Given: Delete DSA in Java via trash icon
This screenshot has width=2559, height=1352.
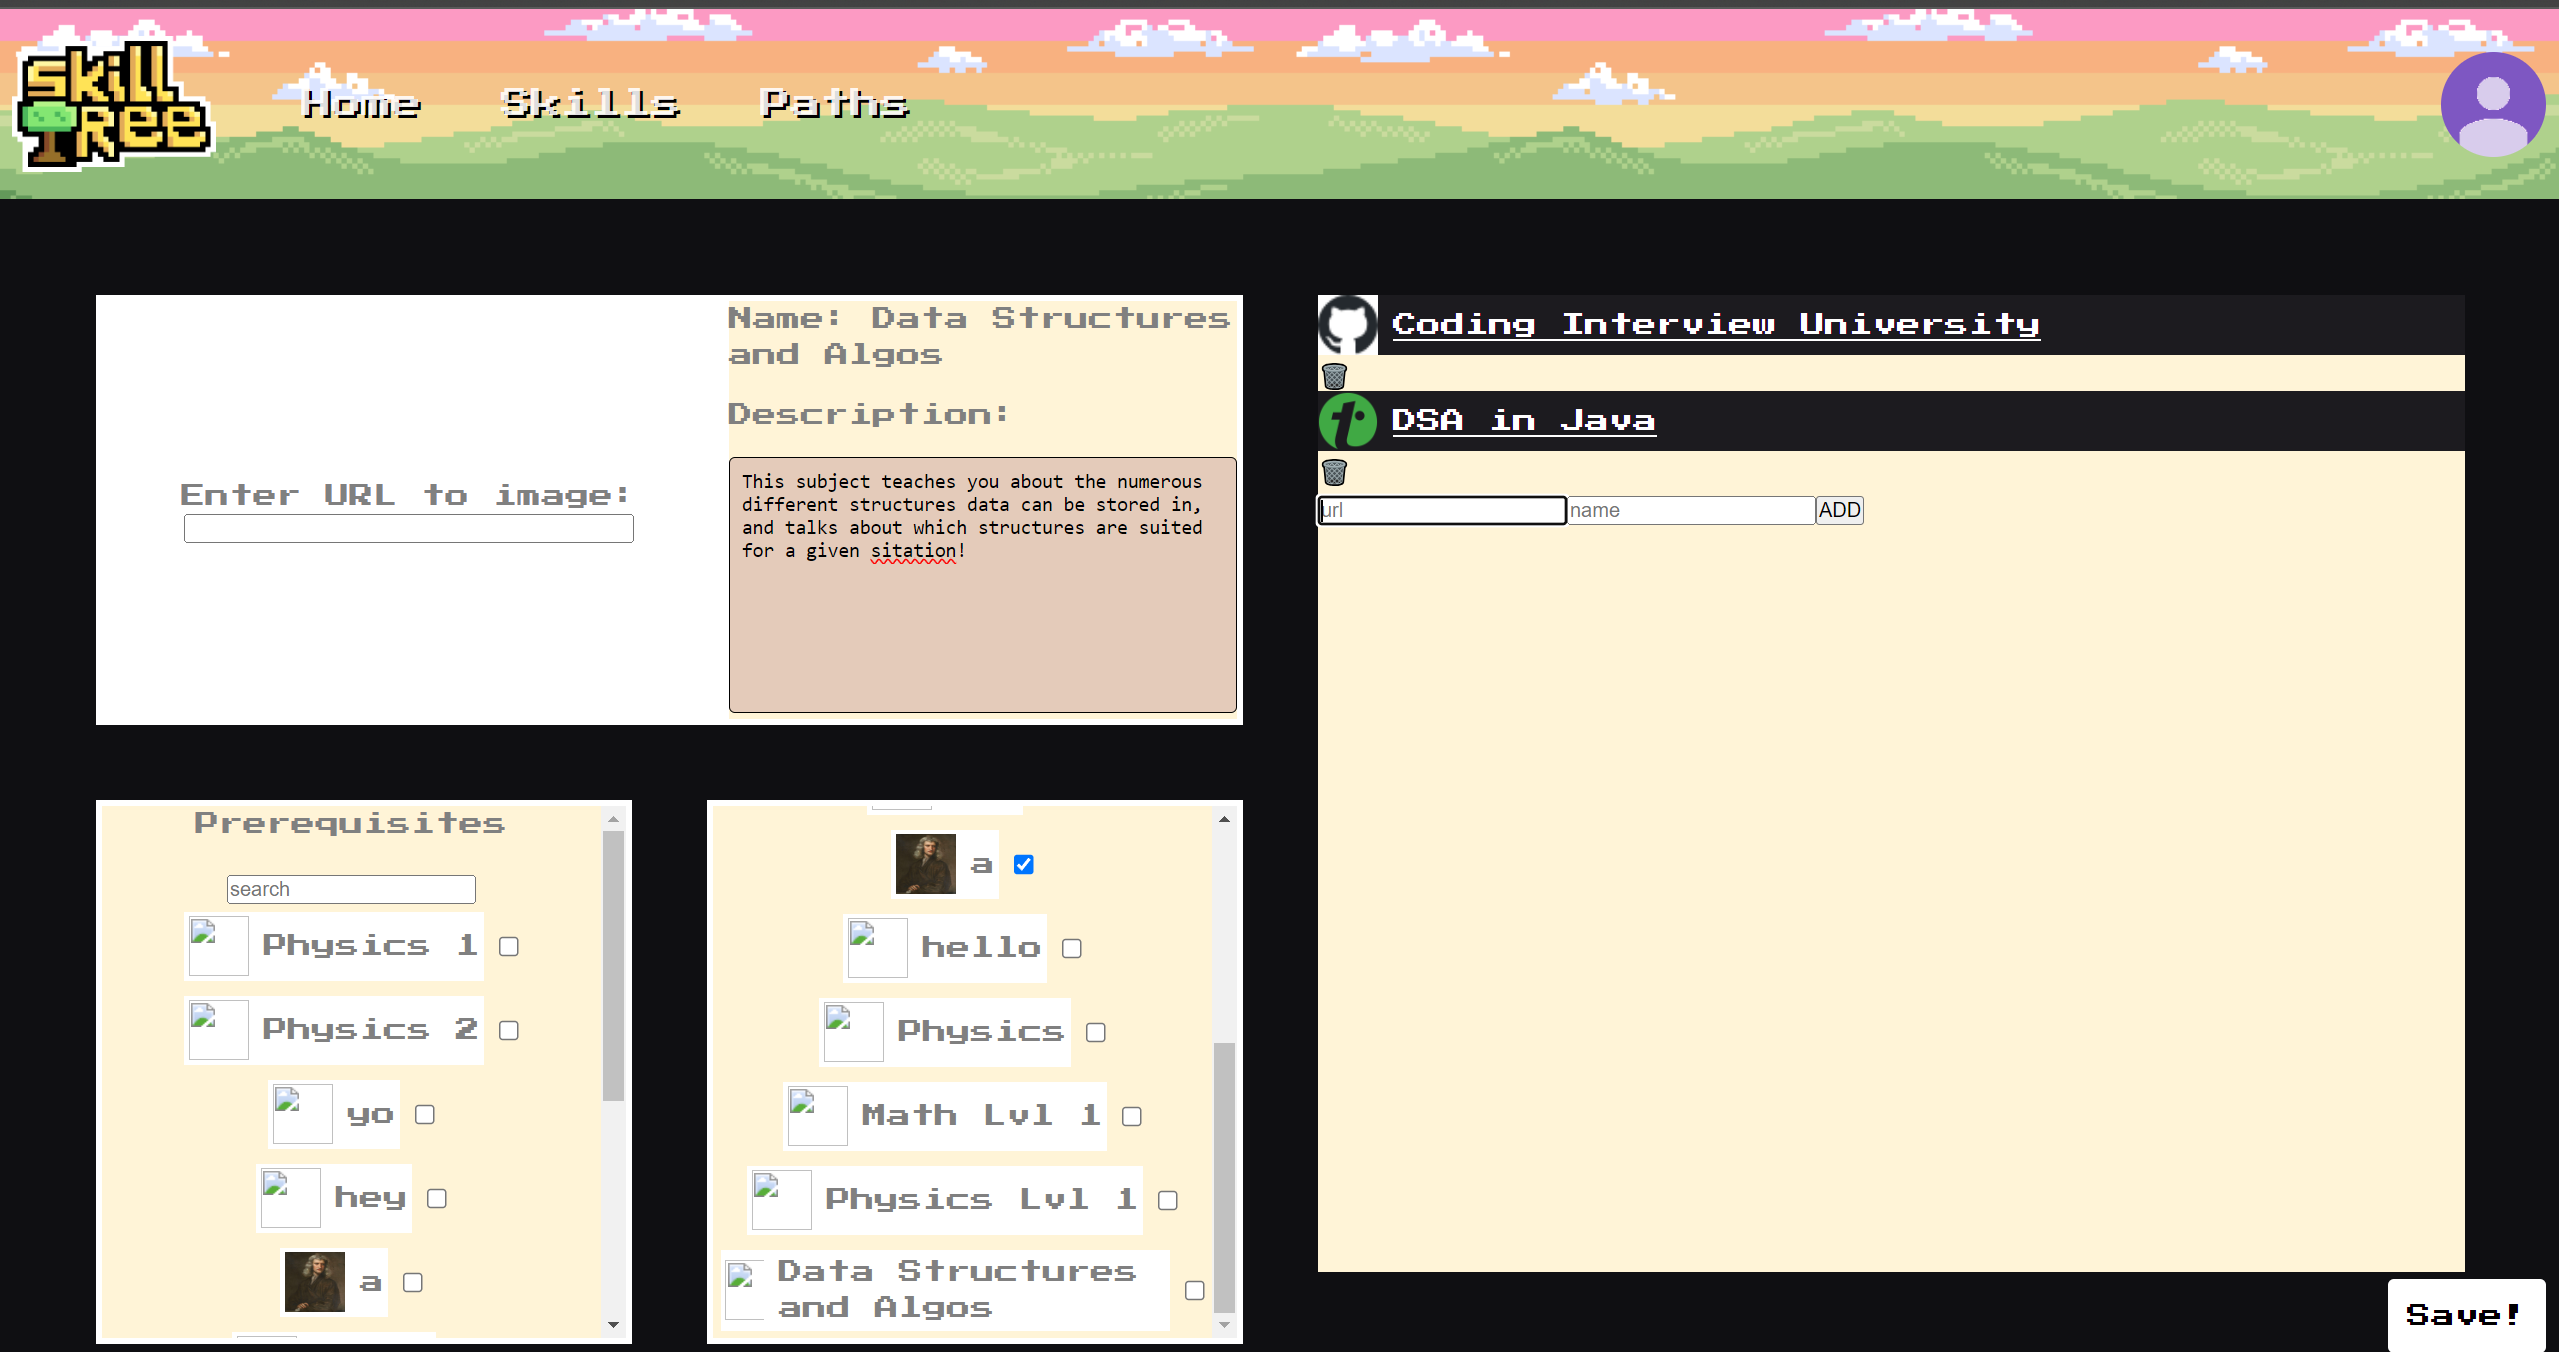Looking at the screenshot, I should click(x=1334, y=472).
